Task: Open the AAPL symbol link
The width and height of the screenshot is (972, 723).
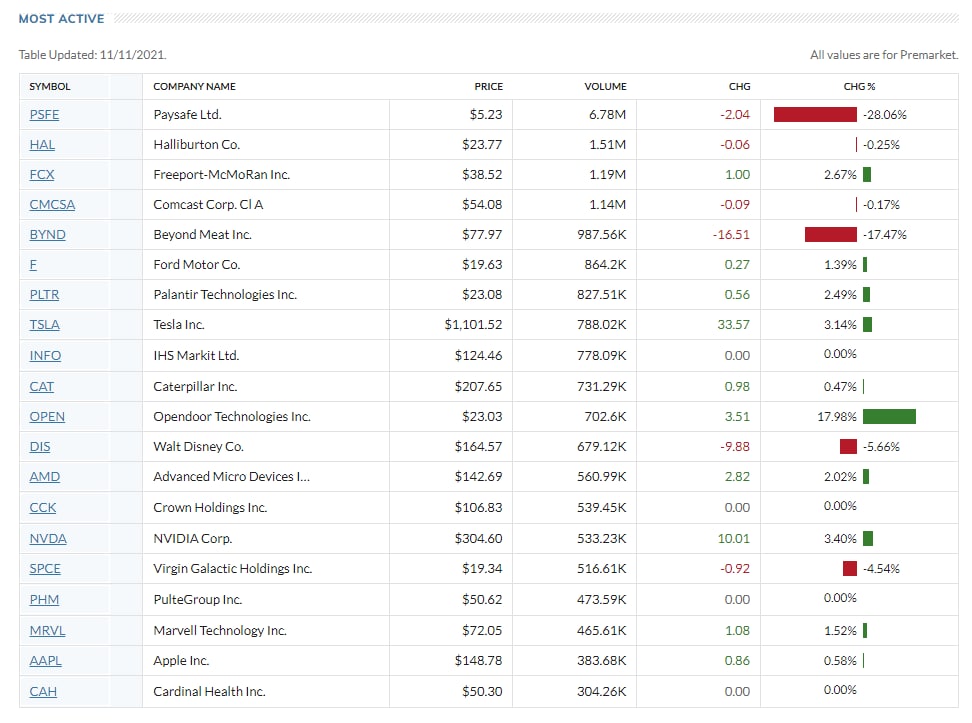Action: pos(45,661)
